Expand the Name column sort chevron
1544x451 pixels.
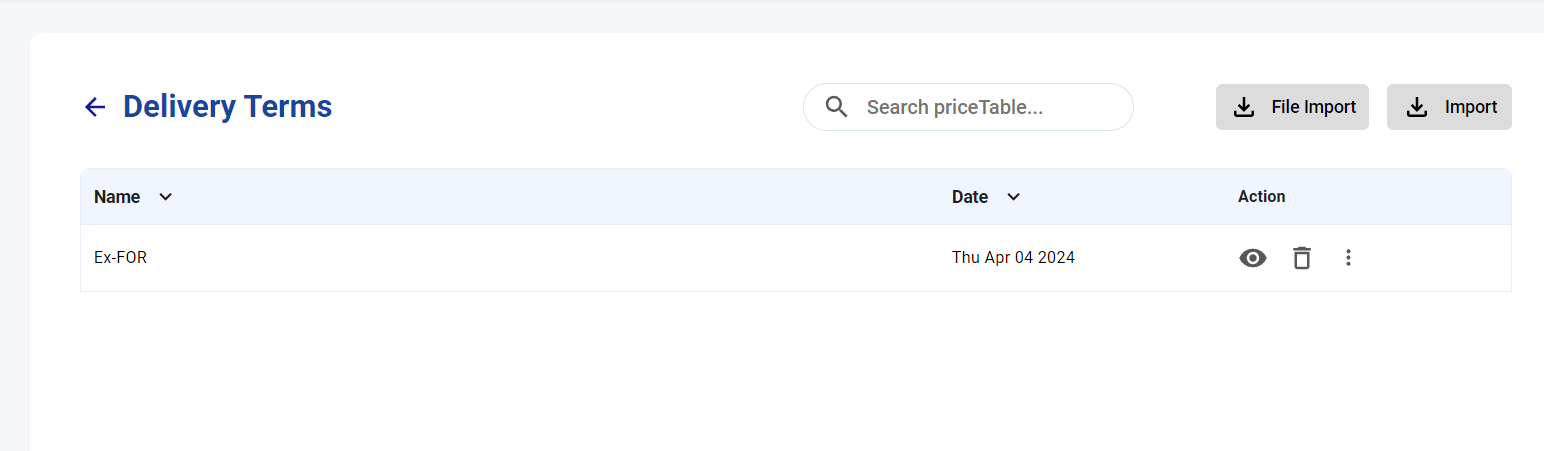pos(166,197)
